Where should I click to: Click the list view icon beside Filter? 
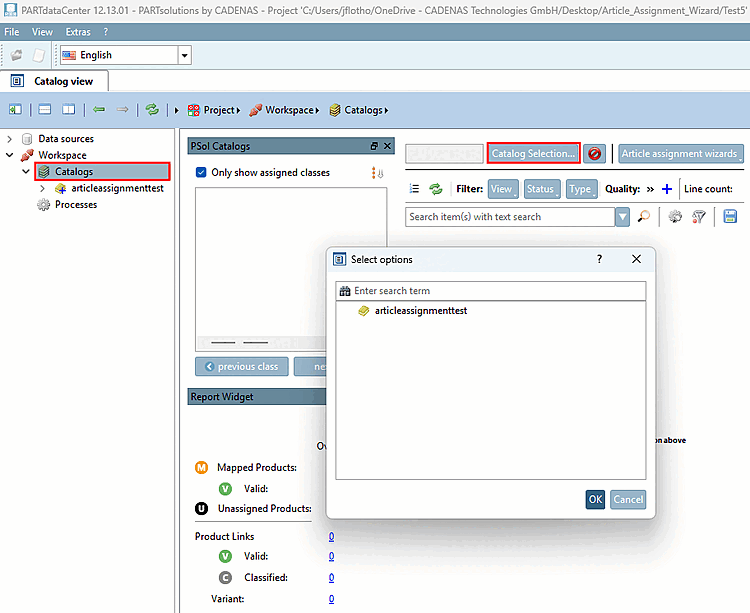click(414, 189)
